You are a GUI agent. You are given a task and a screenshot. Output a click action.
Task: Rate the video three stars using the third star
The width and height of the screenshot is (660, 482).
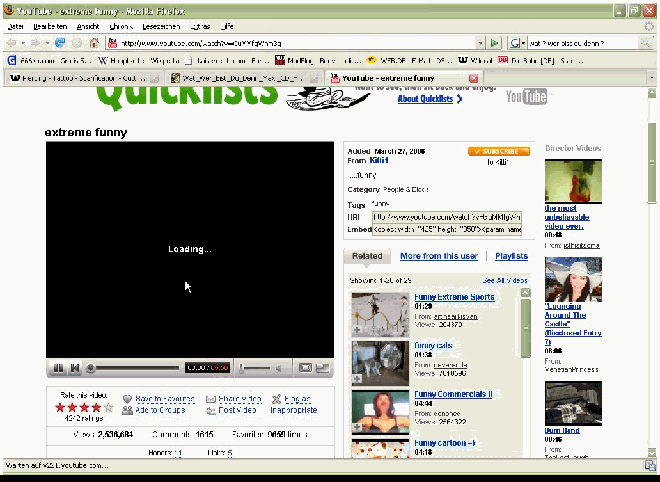(85, 407)
